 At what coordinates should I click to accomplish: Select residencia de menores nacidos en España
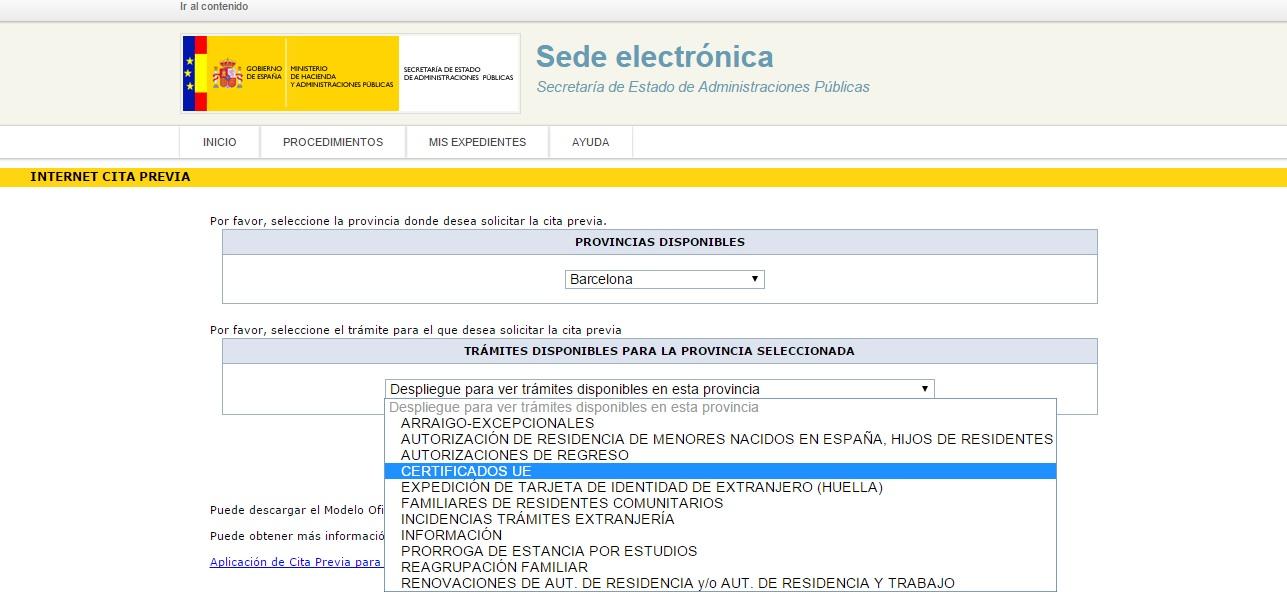pos(726,439)
